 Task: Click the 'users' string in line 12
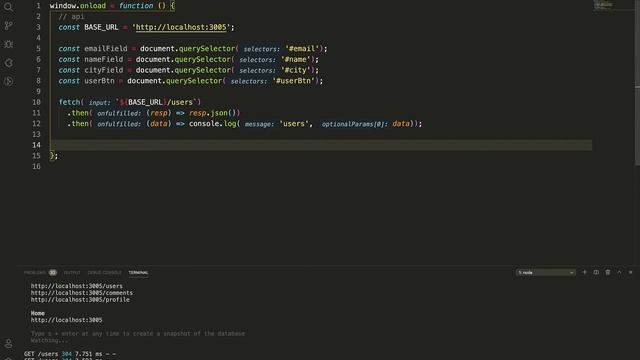294,124
